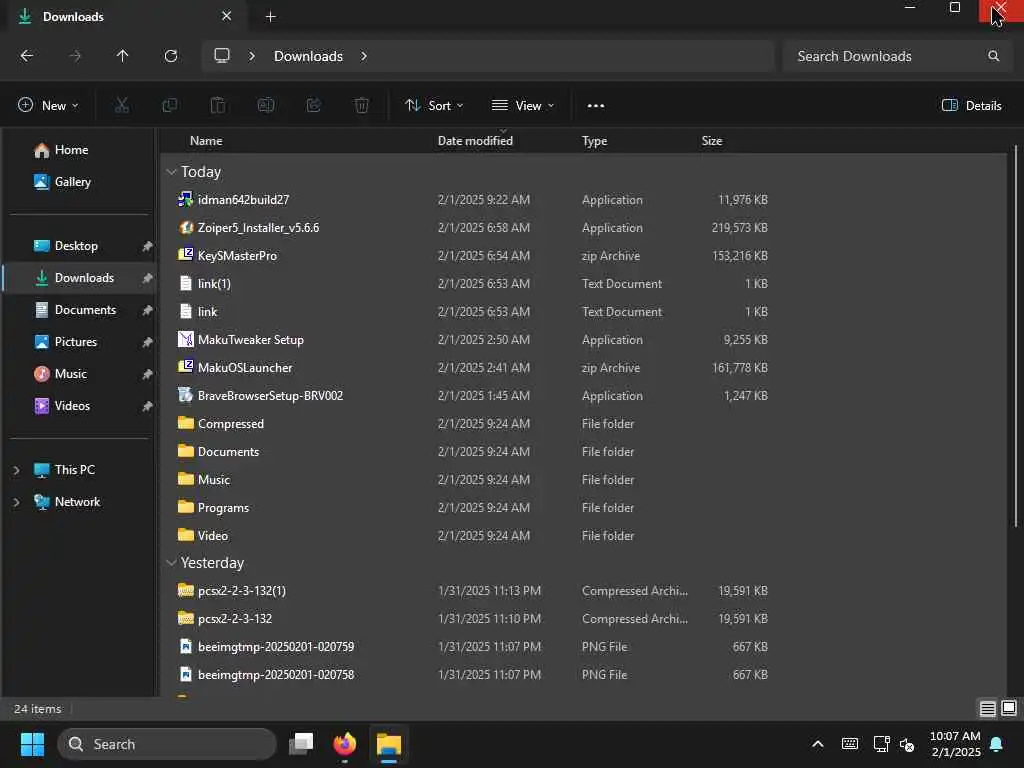Expand This PC in the navigation pane

click(x=16, y=470)
